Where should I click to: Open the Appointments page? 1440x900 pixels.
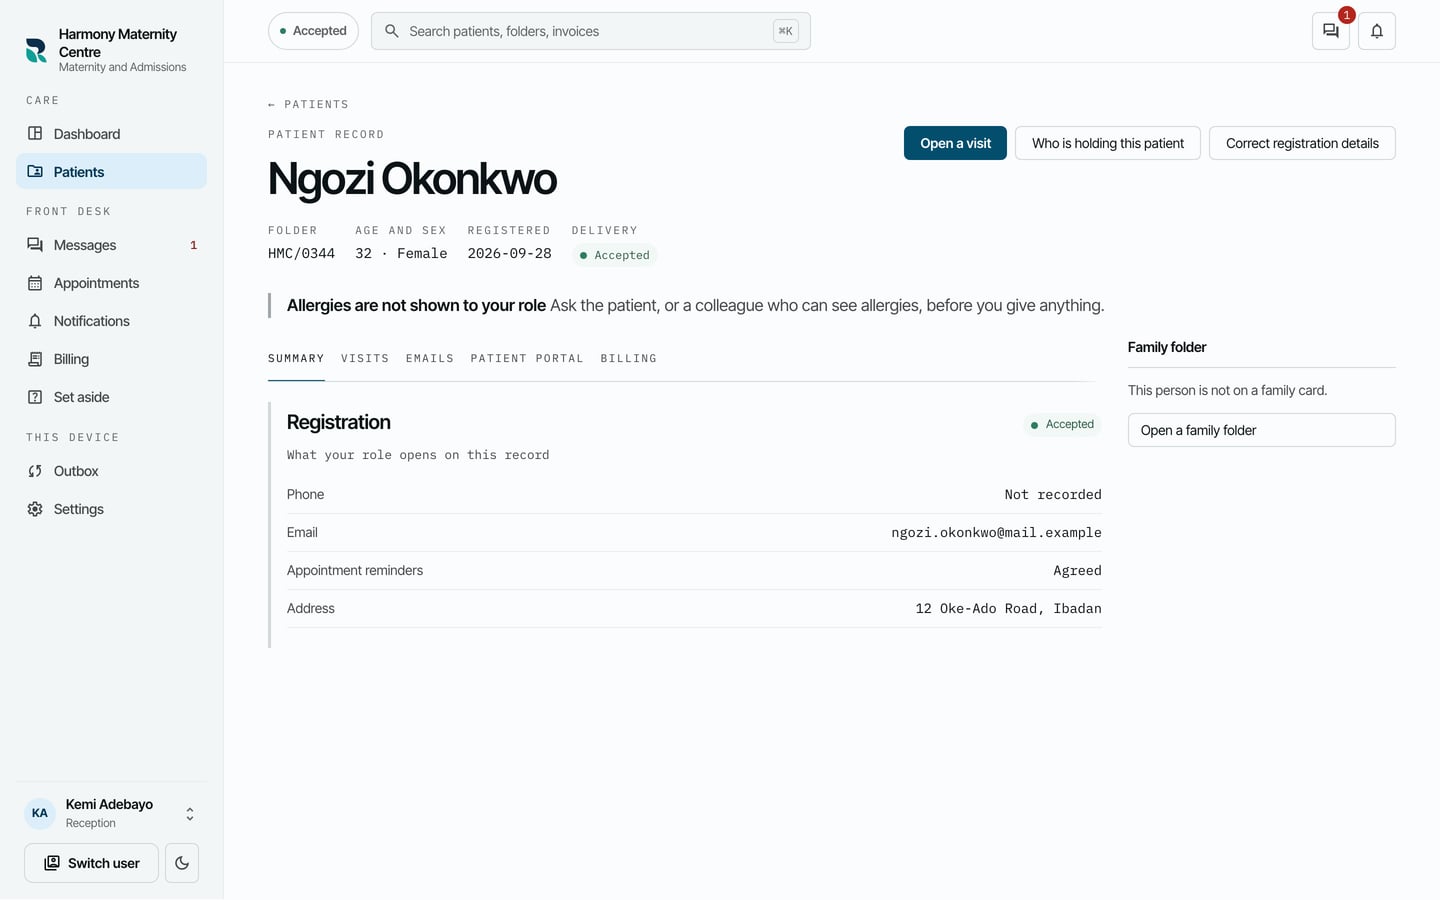pyautogui.click(x=111, y=283)
